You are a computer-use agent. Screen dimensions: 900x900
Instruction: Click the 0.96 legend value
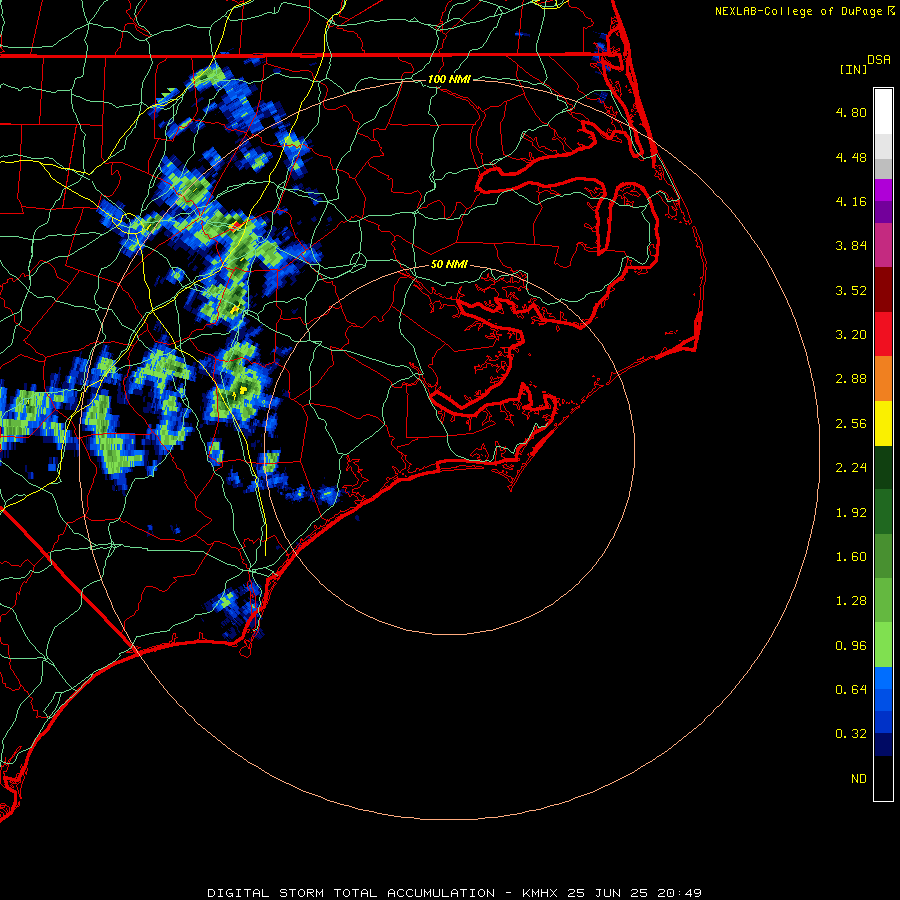pos(851,646)
